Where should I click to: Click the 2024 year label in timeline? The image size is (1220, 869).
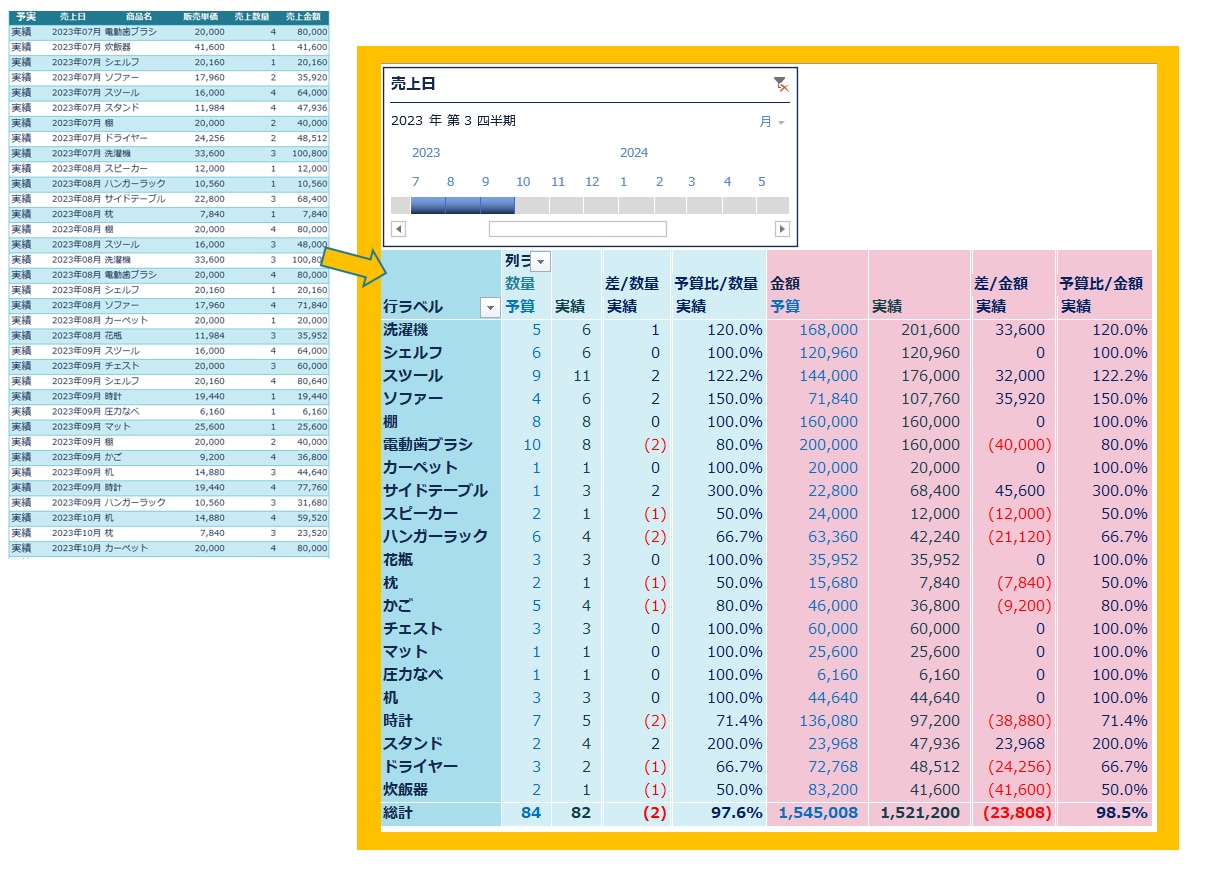[x=634, y=153]
